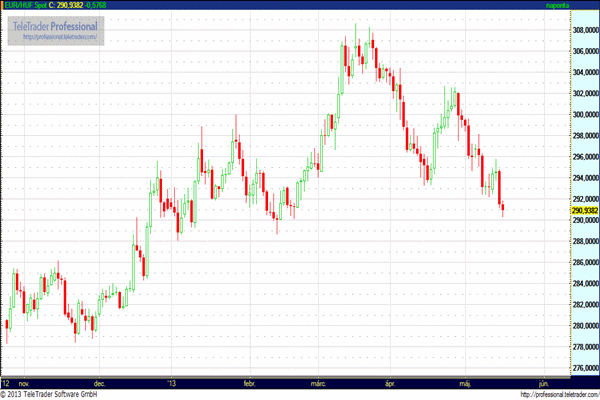Click the TeleTrader Professional logo watermark

(57, 25)
